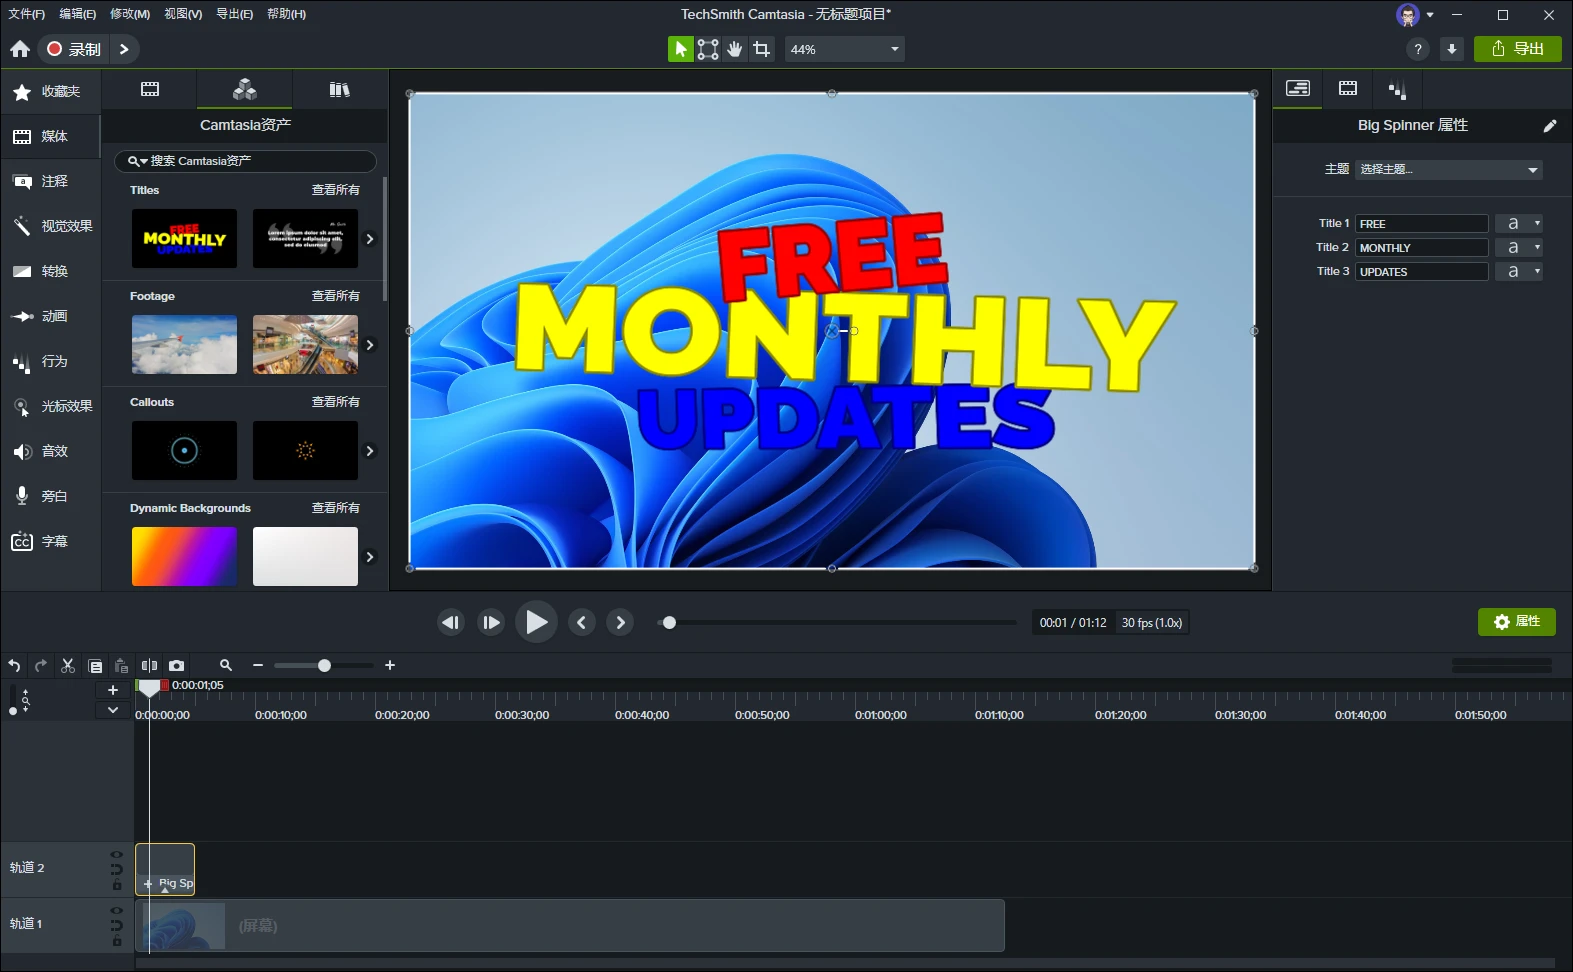Toggle the magnetic track icon on track 2
Image resolution: width=1573 pixels, height=972 pixels.
pyautogui.click(x=117, y=869)
